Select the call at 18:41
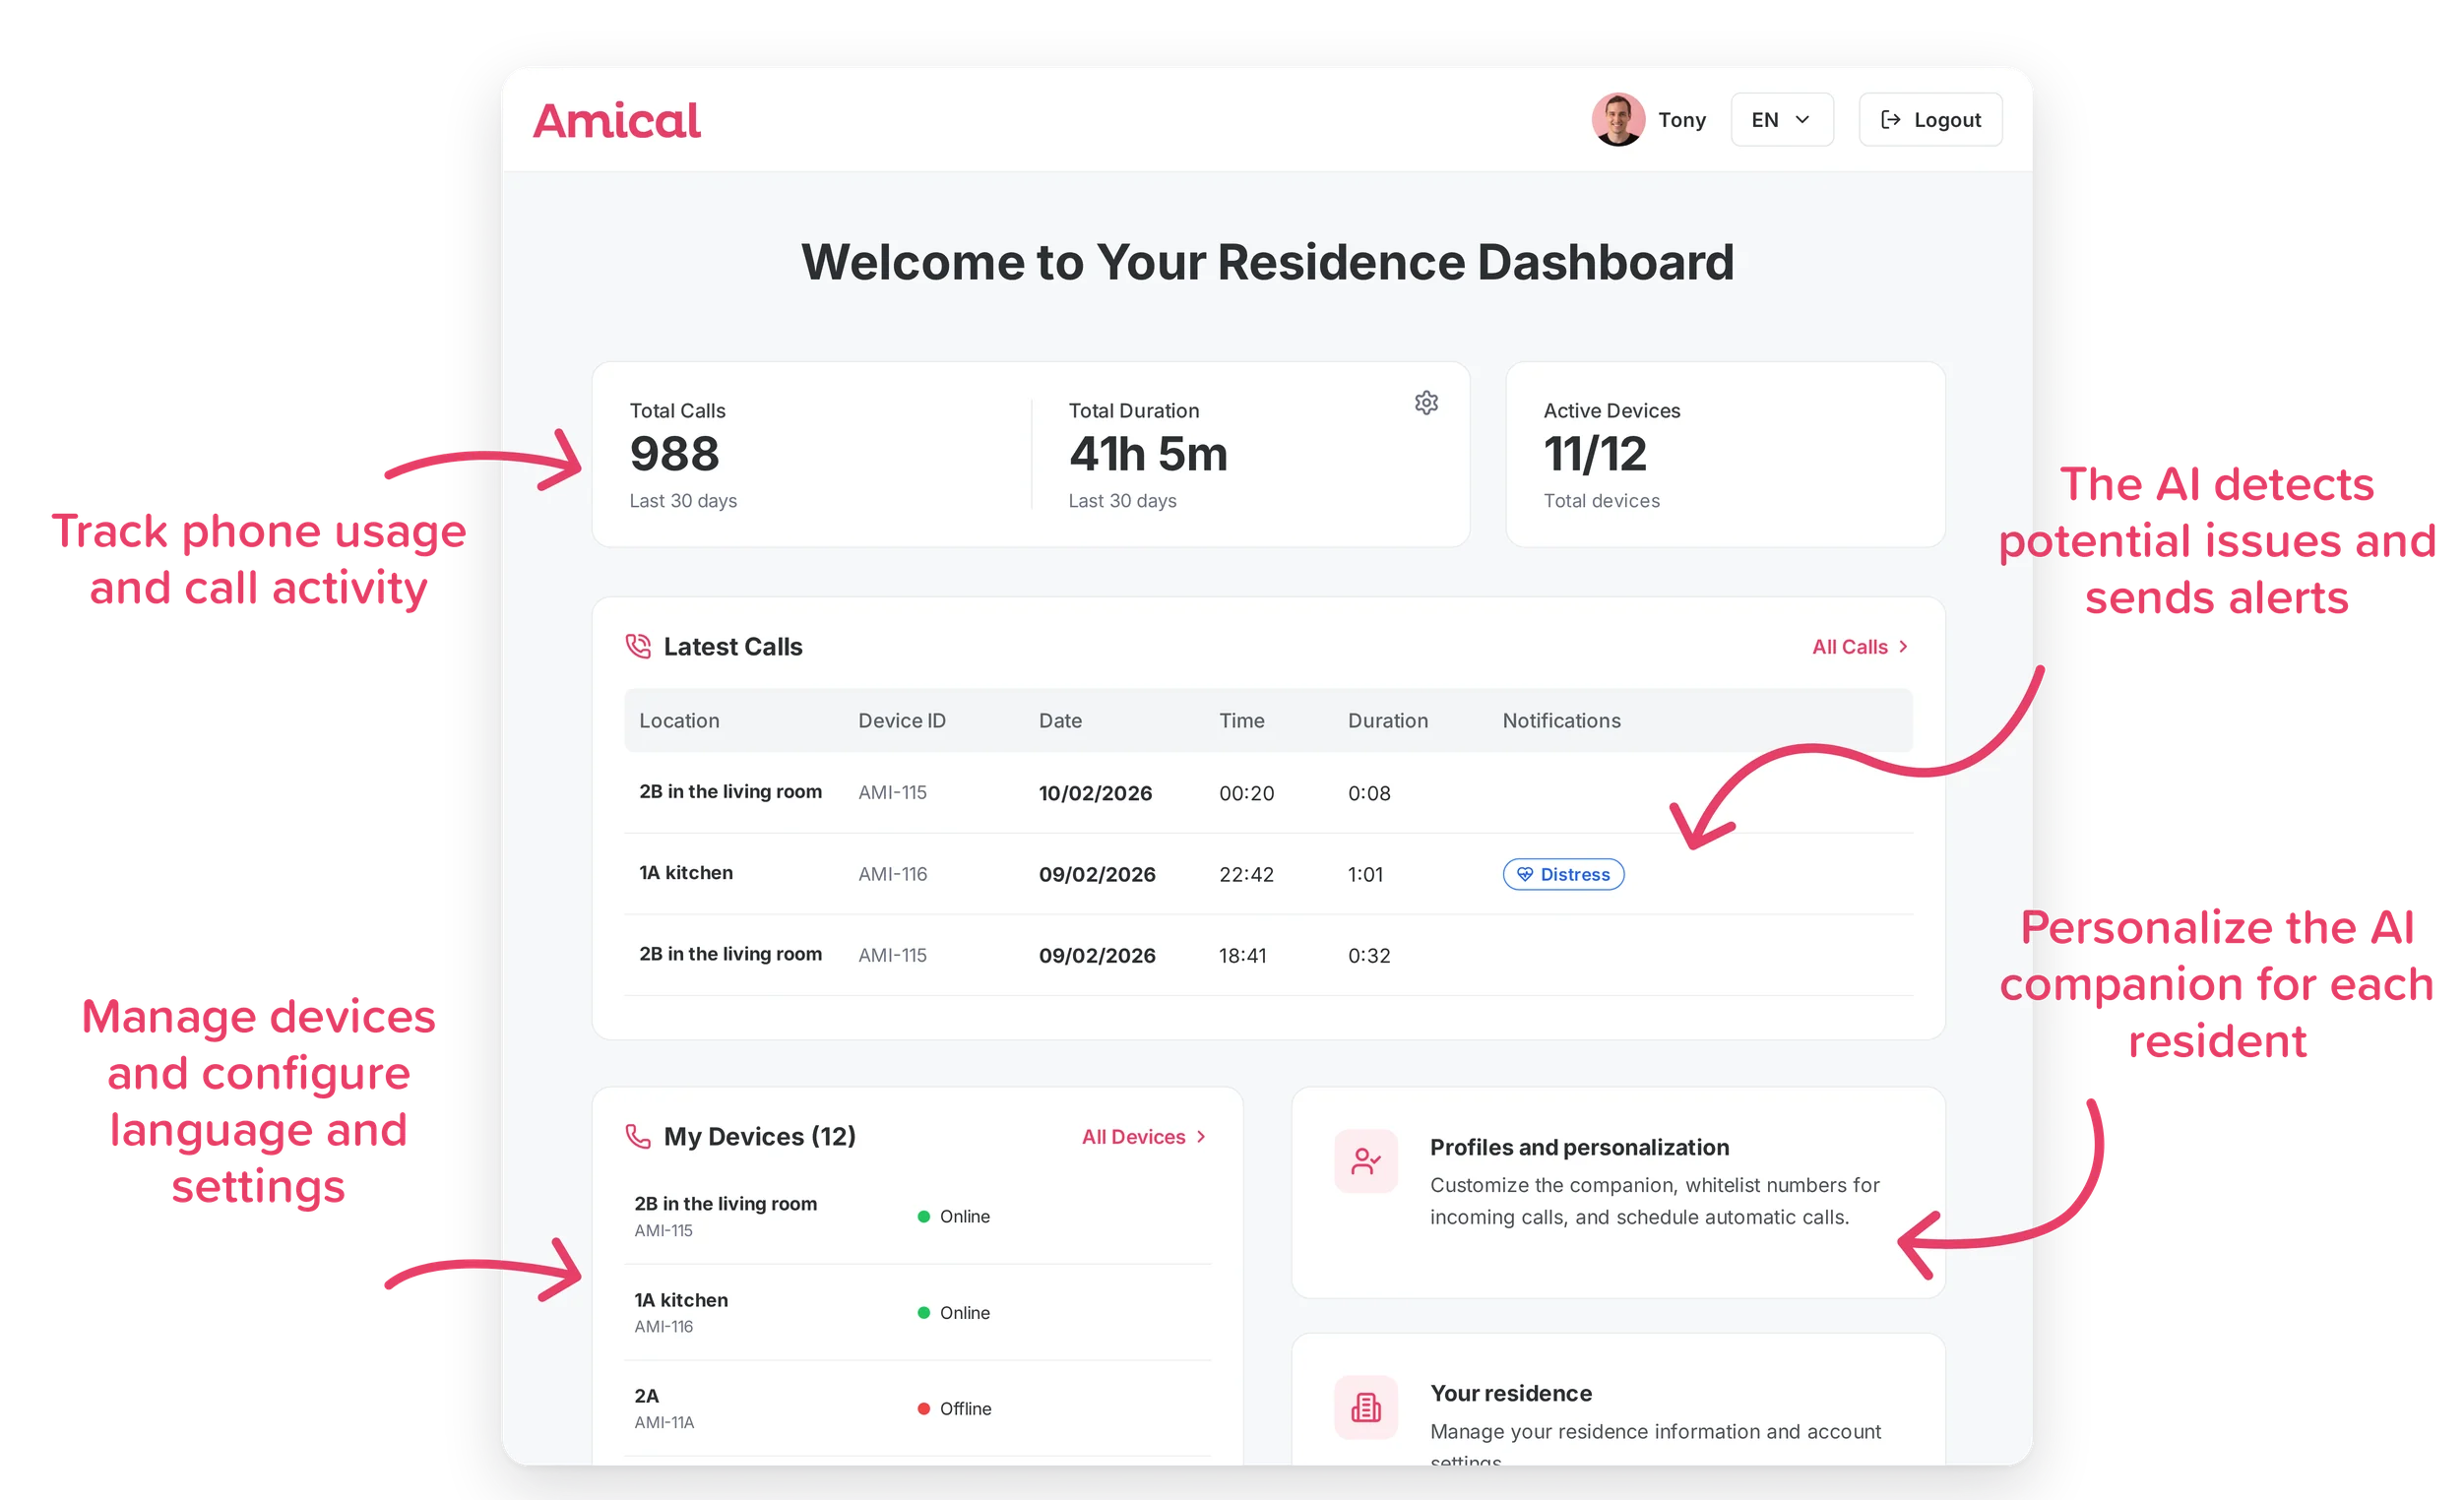Screen dimensions: 2464x1500 tap(1242, 955)
